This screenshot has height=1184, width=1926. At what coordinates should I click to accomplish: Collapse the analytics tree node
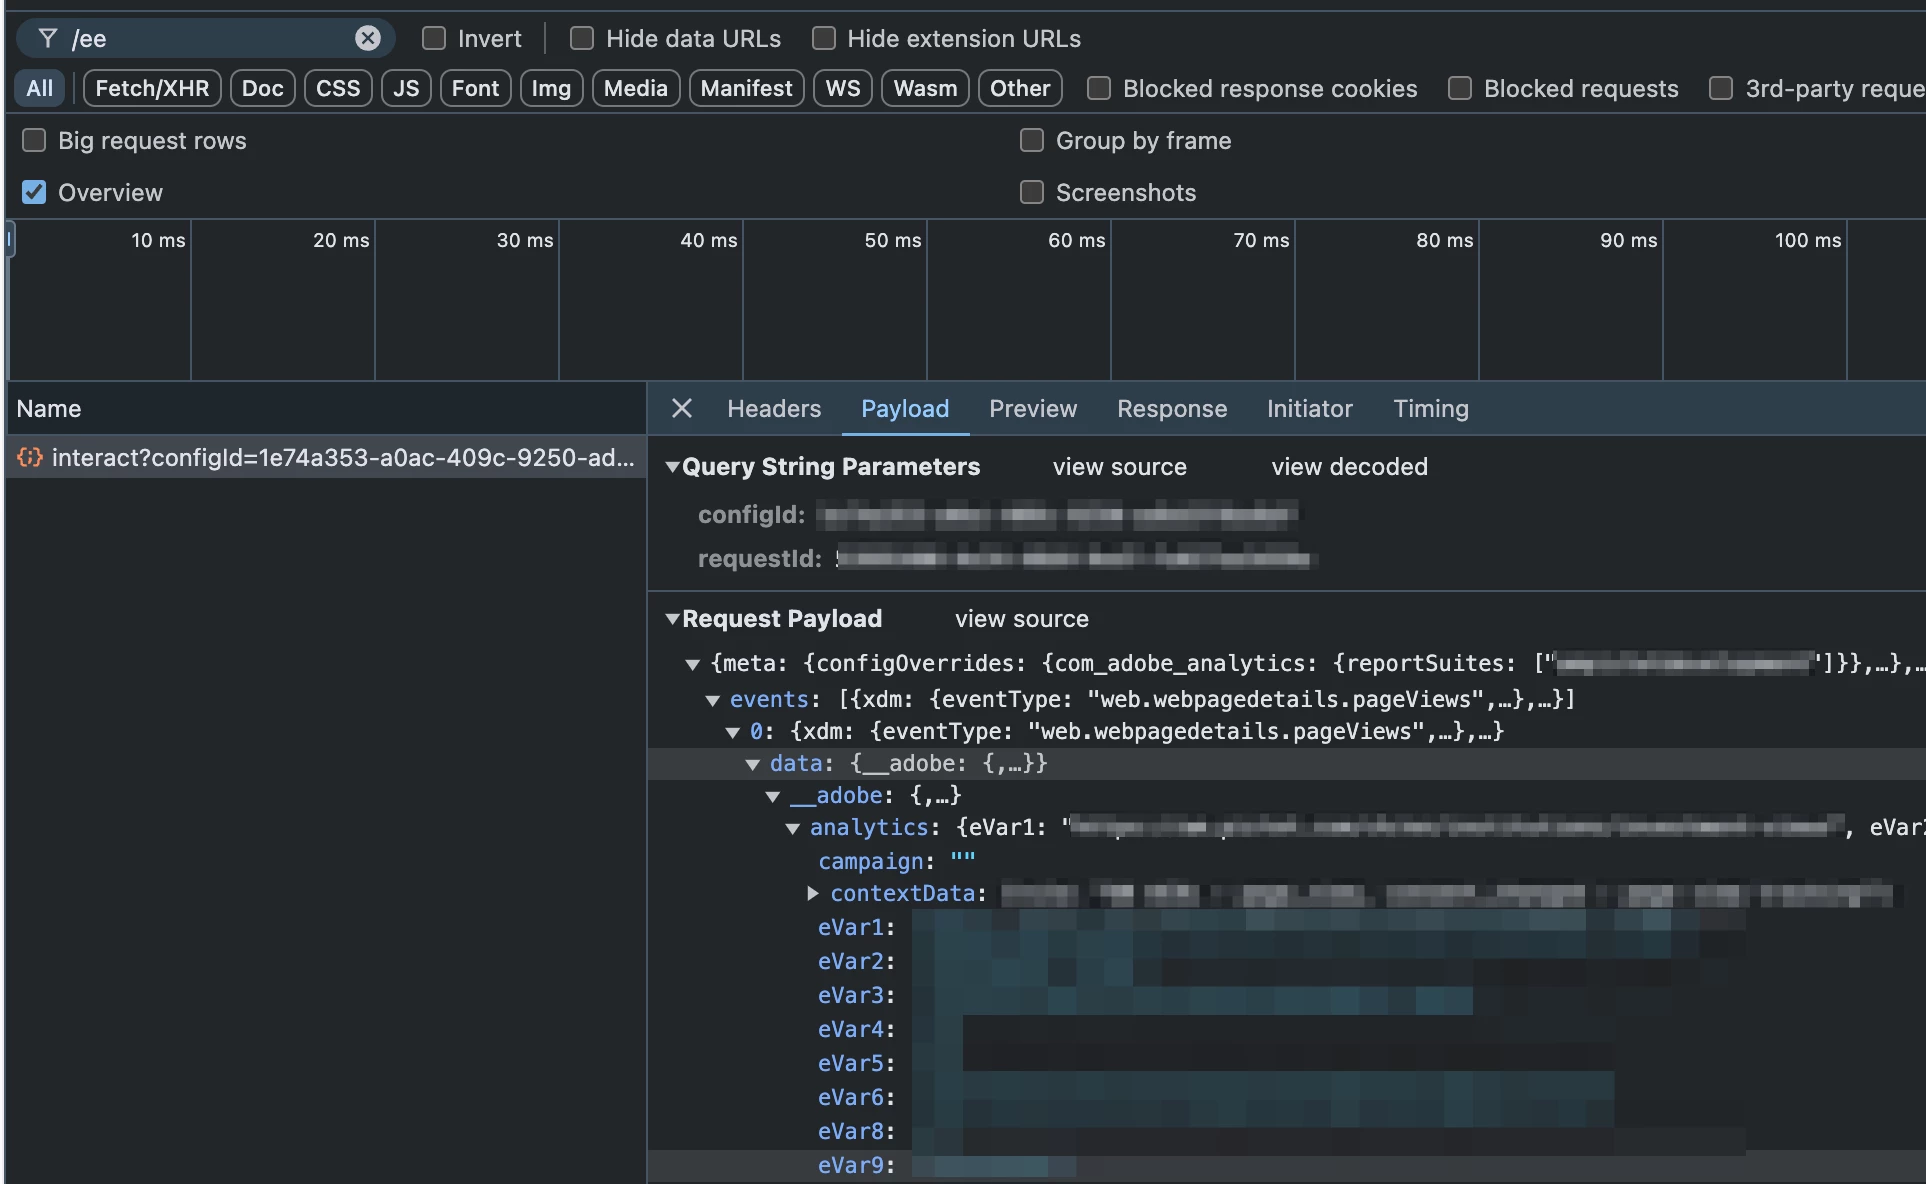[x=792, y=828]
